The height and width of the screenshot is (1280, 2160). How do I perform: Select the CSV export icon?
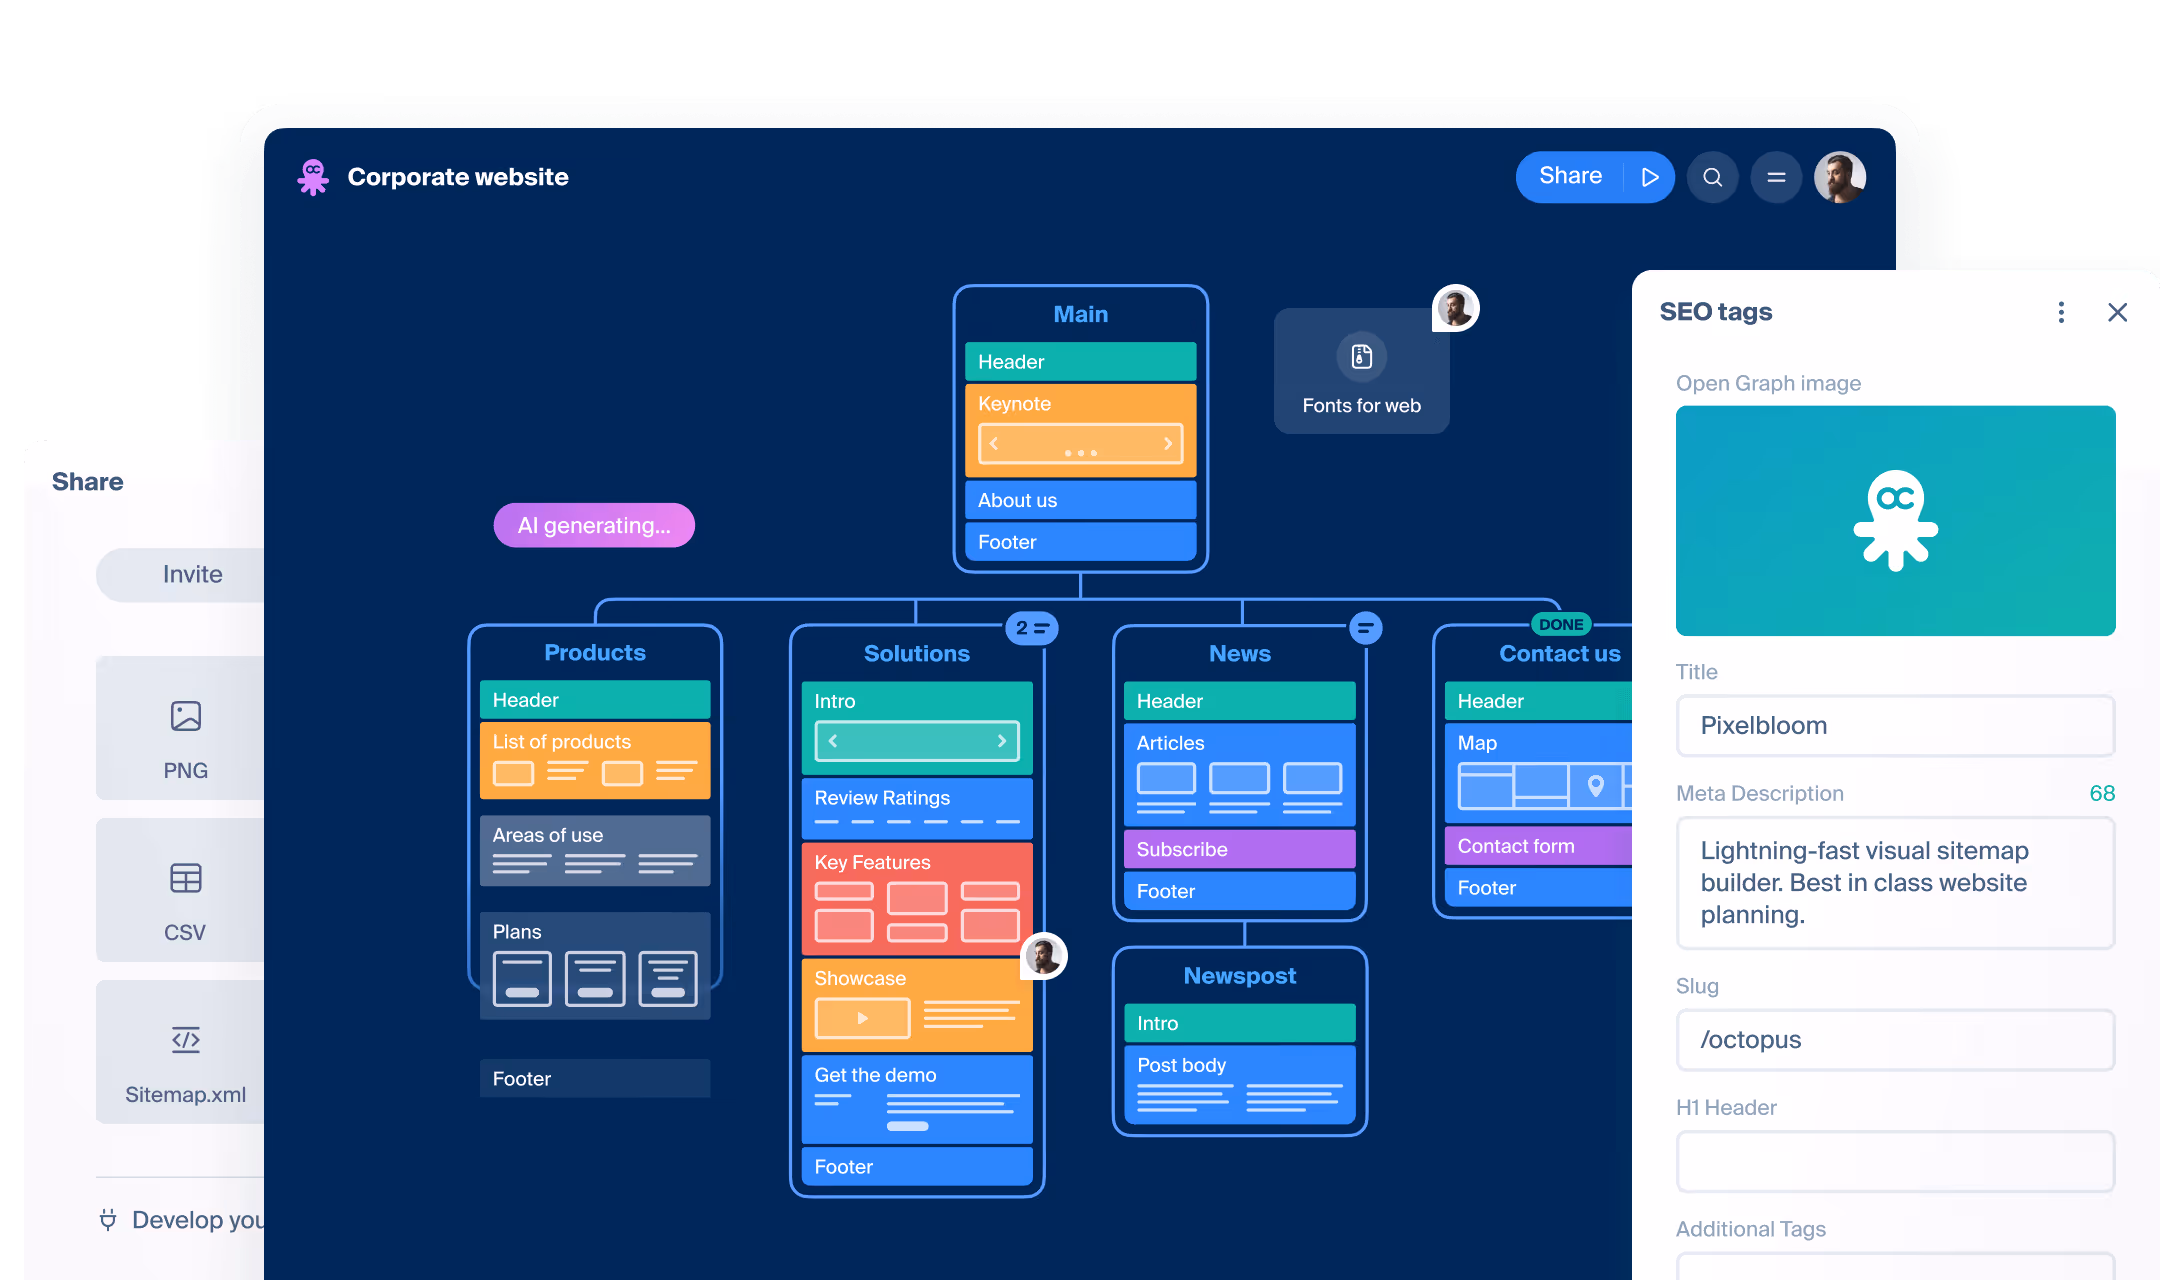pos(186,877)
